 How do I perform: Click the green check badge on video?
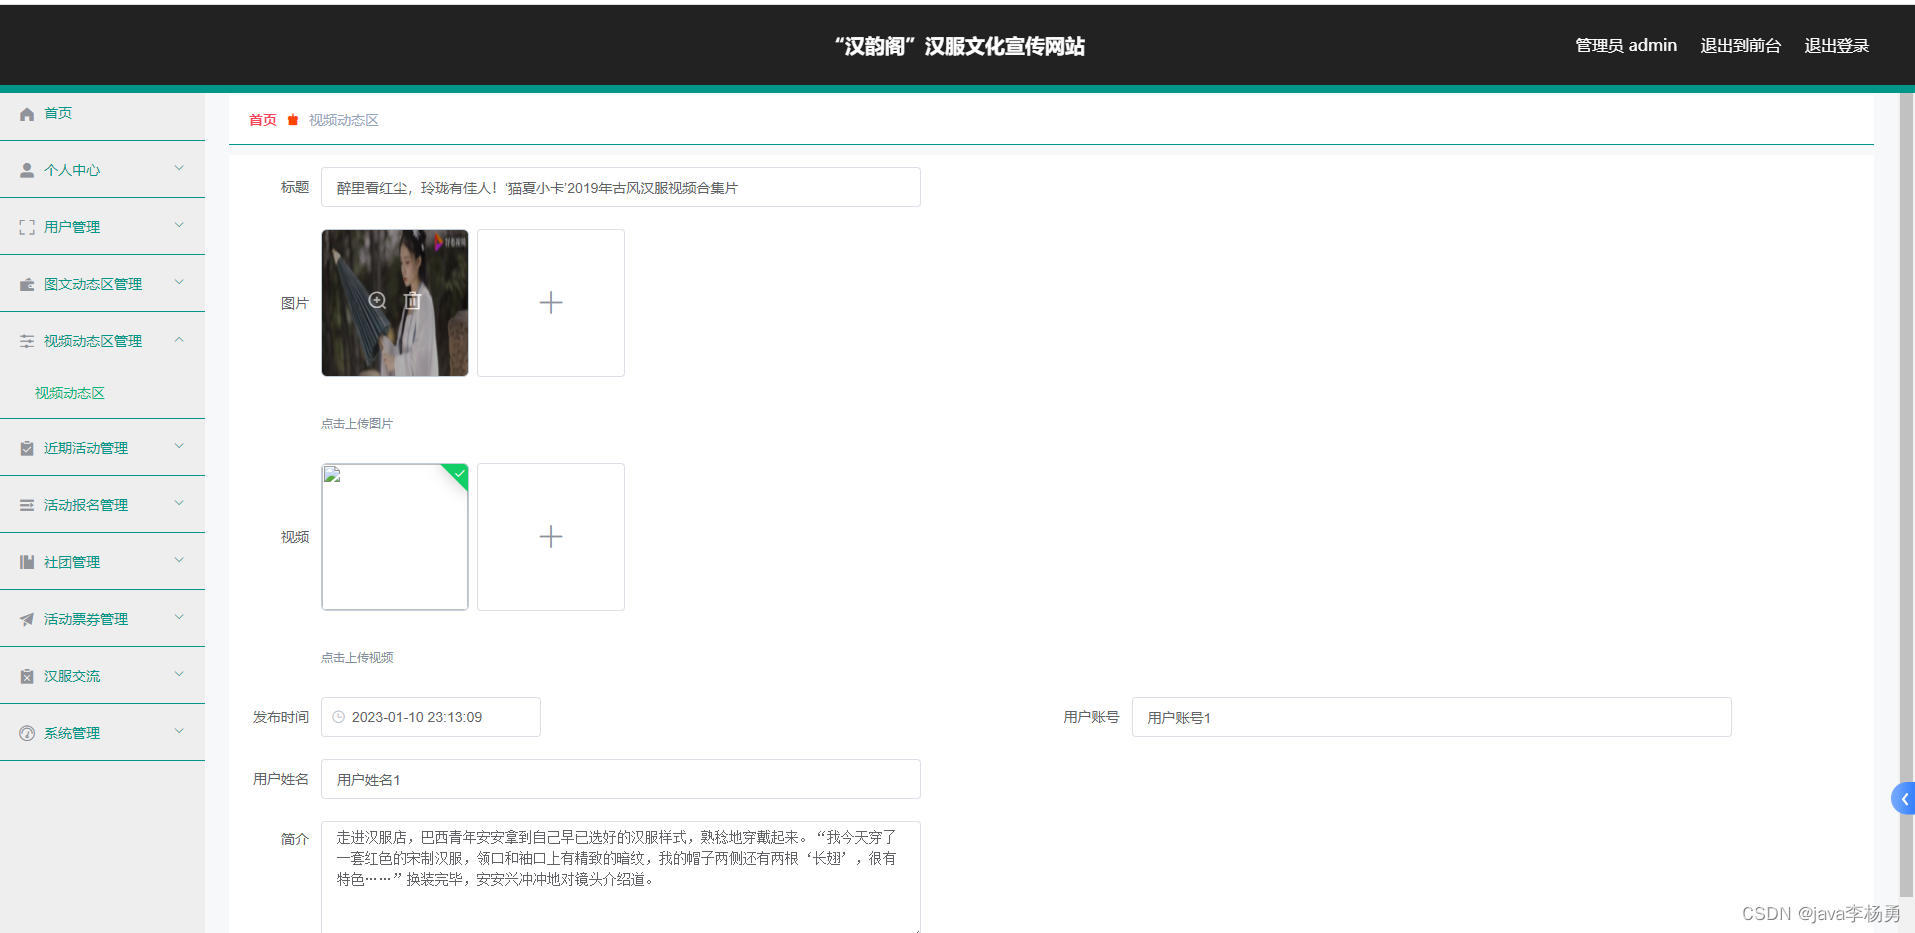point(458,474)
